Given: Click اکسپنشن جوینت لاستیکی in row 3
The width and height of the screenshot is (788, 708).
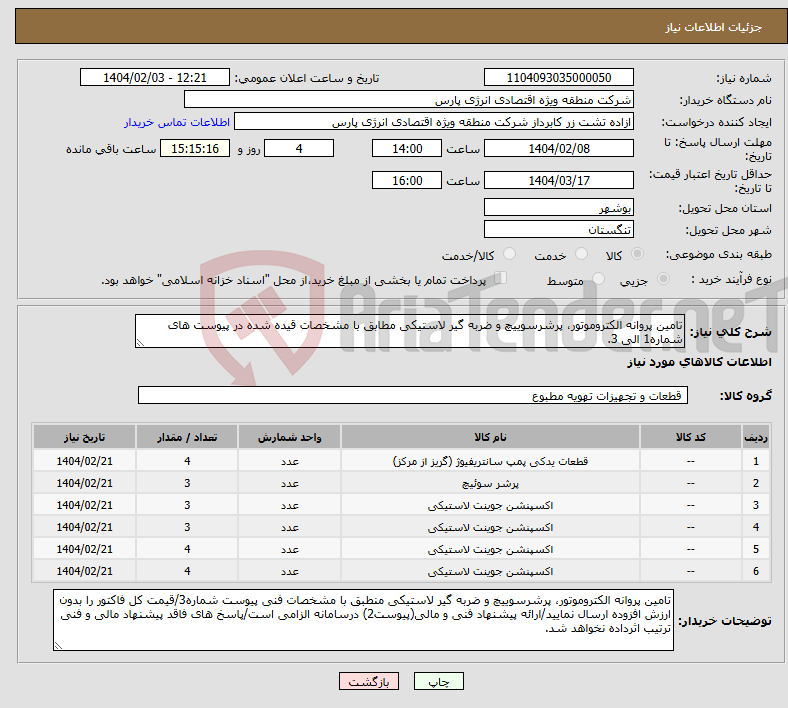Looking at the screenshot, I should click(490, 505).
